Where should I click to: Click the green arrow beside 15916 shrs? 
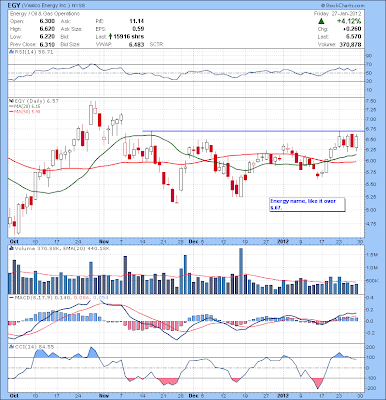point(110,36)
